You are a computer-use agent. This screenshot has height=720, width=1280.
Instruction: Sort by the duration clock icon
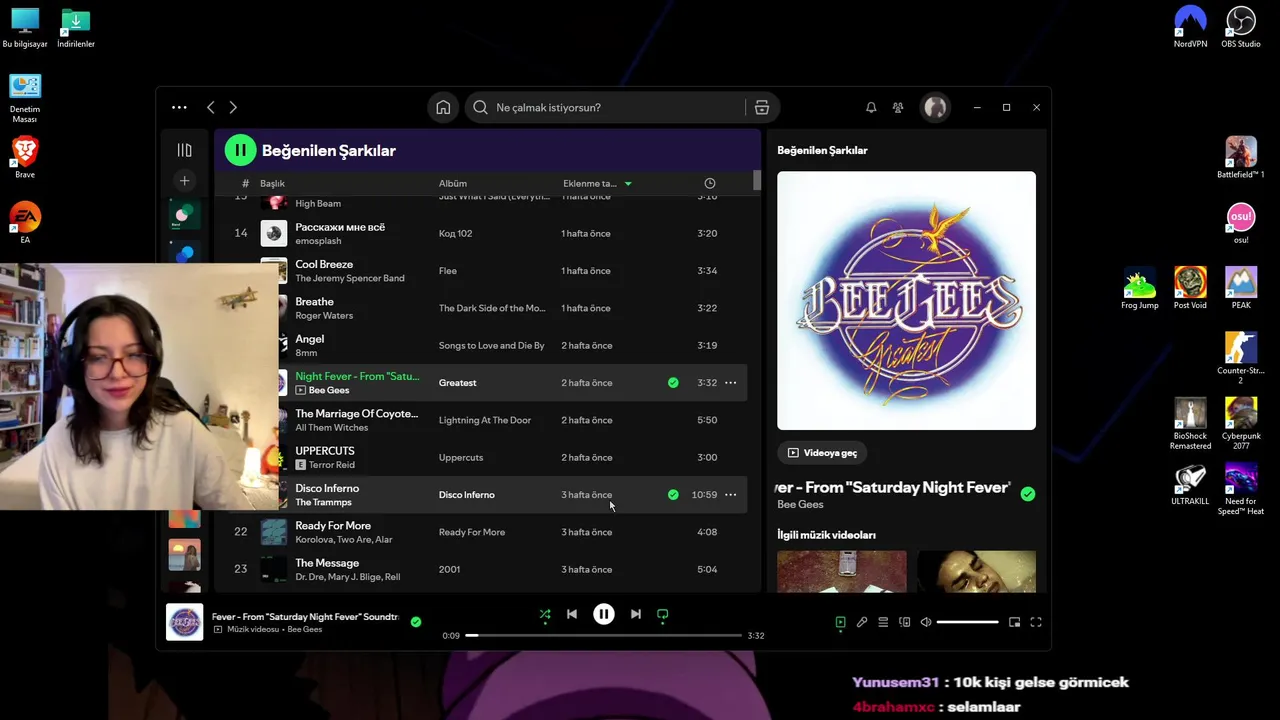[710, 184]
